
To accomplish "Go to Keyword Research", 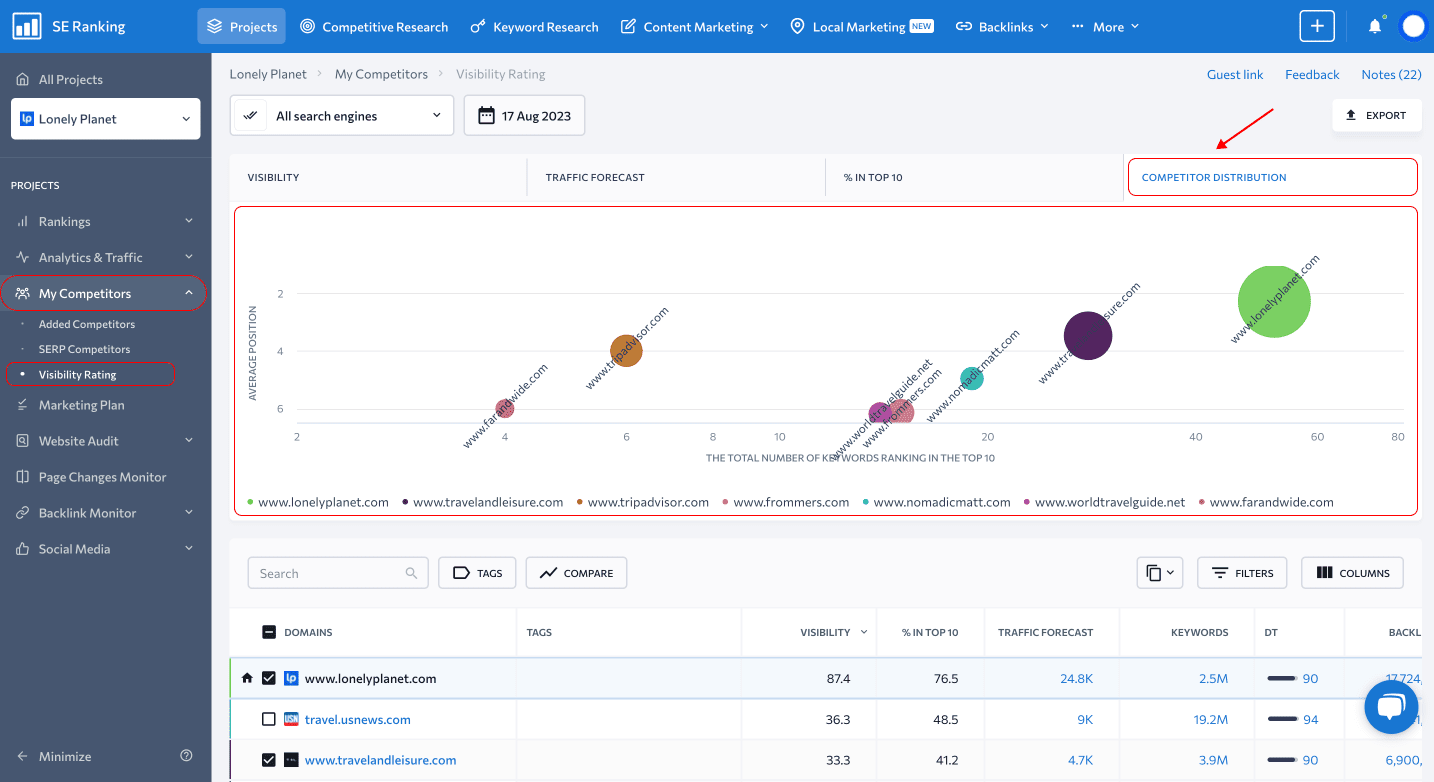I will (x=535, y=27).
